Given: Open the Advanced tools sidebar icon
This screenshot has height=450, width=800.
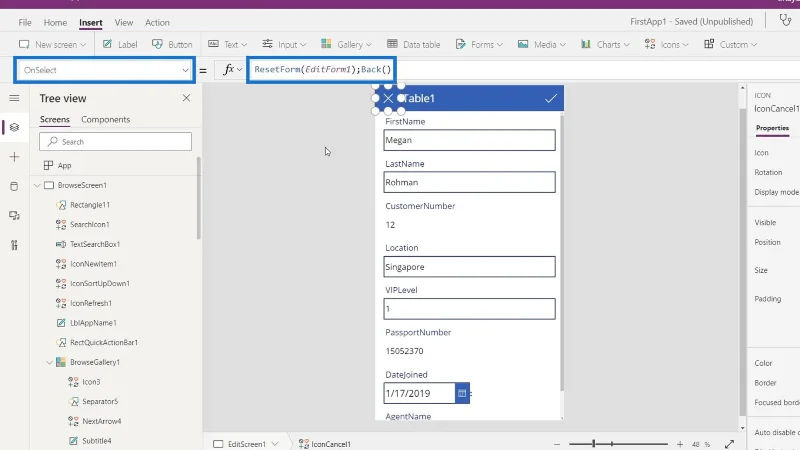Looking at the screenshot, I should click(14, 245).
